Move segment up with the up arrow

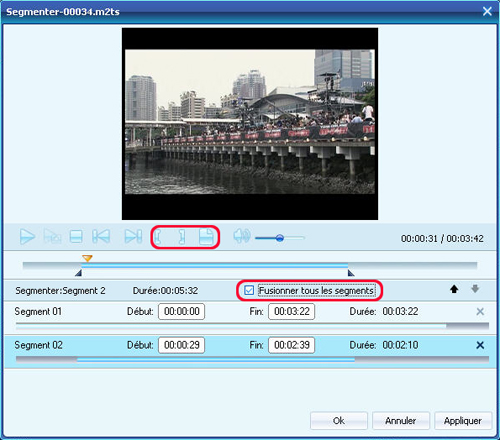(x=454, y=289)
